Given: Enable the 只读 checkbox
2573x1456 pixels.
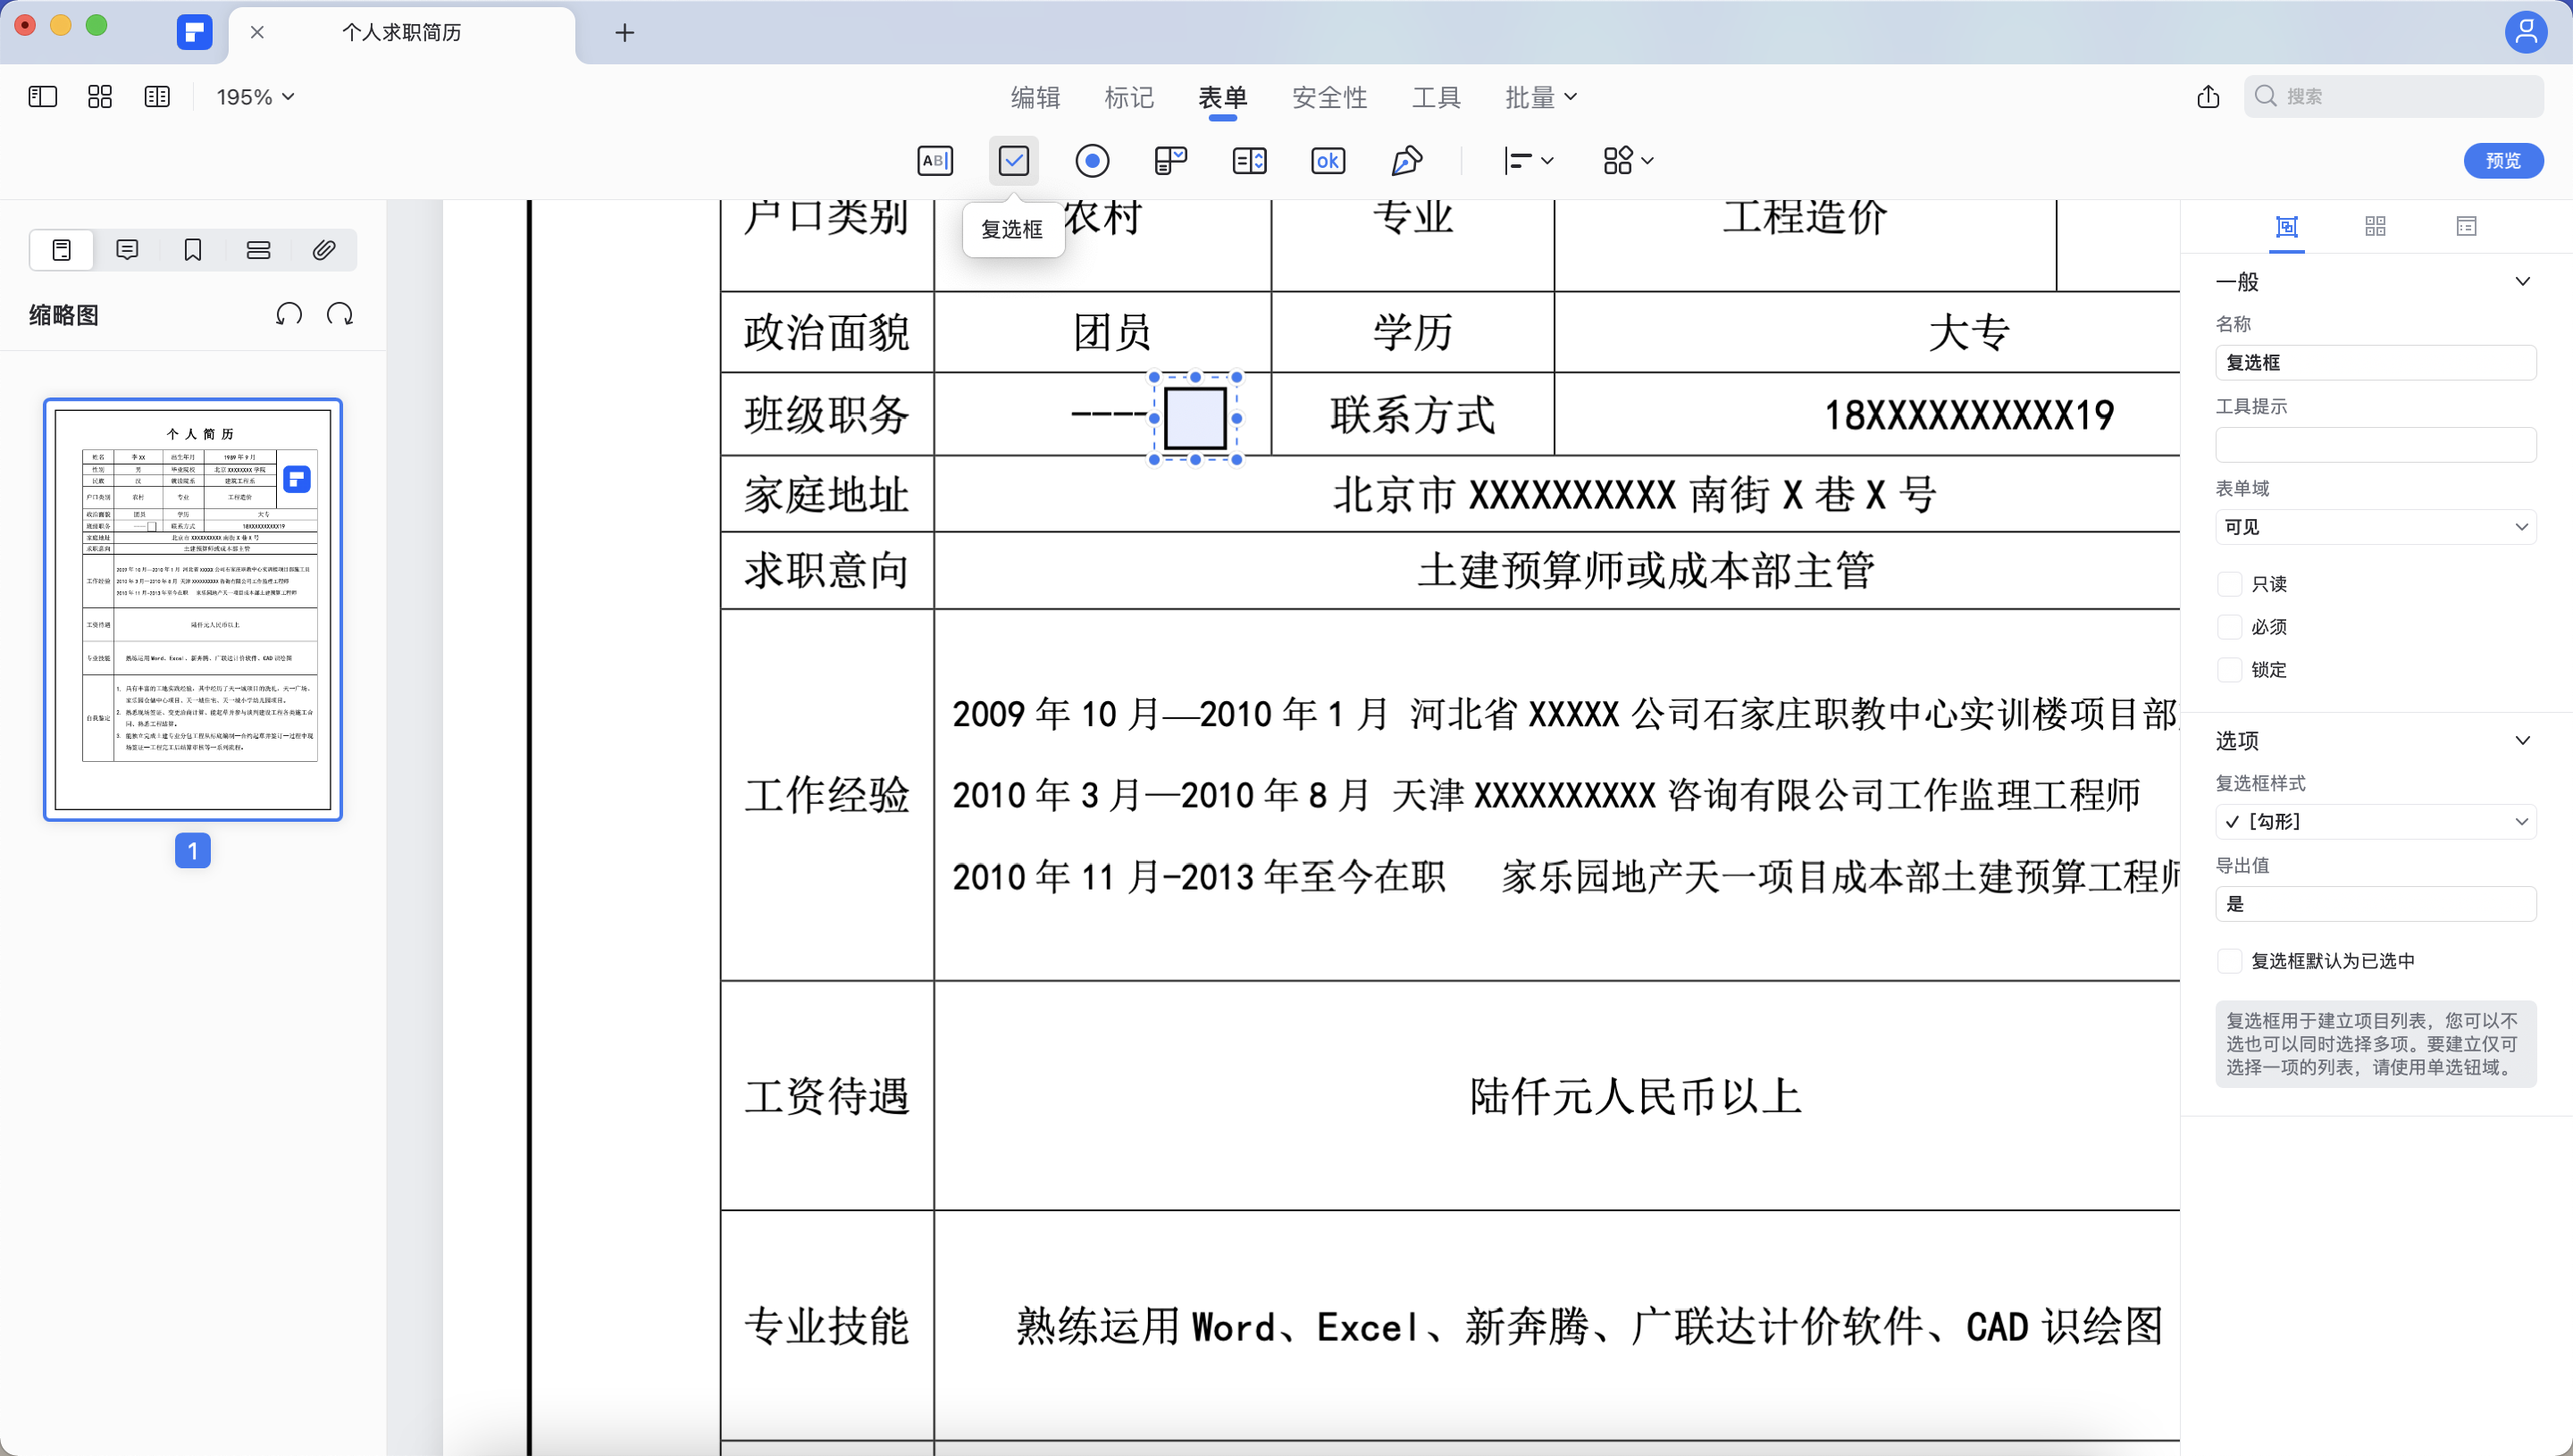Looking at the screenshot, I should (x=2230, y=582).
